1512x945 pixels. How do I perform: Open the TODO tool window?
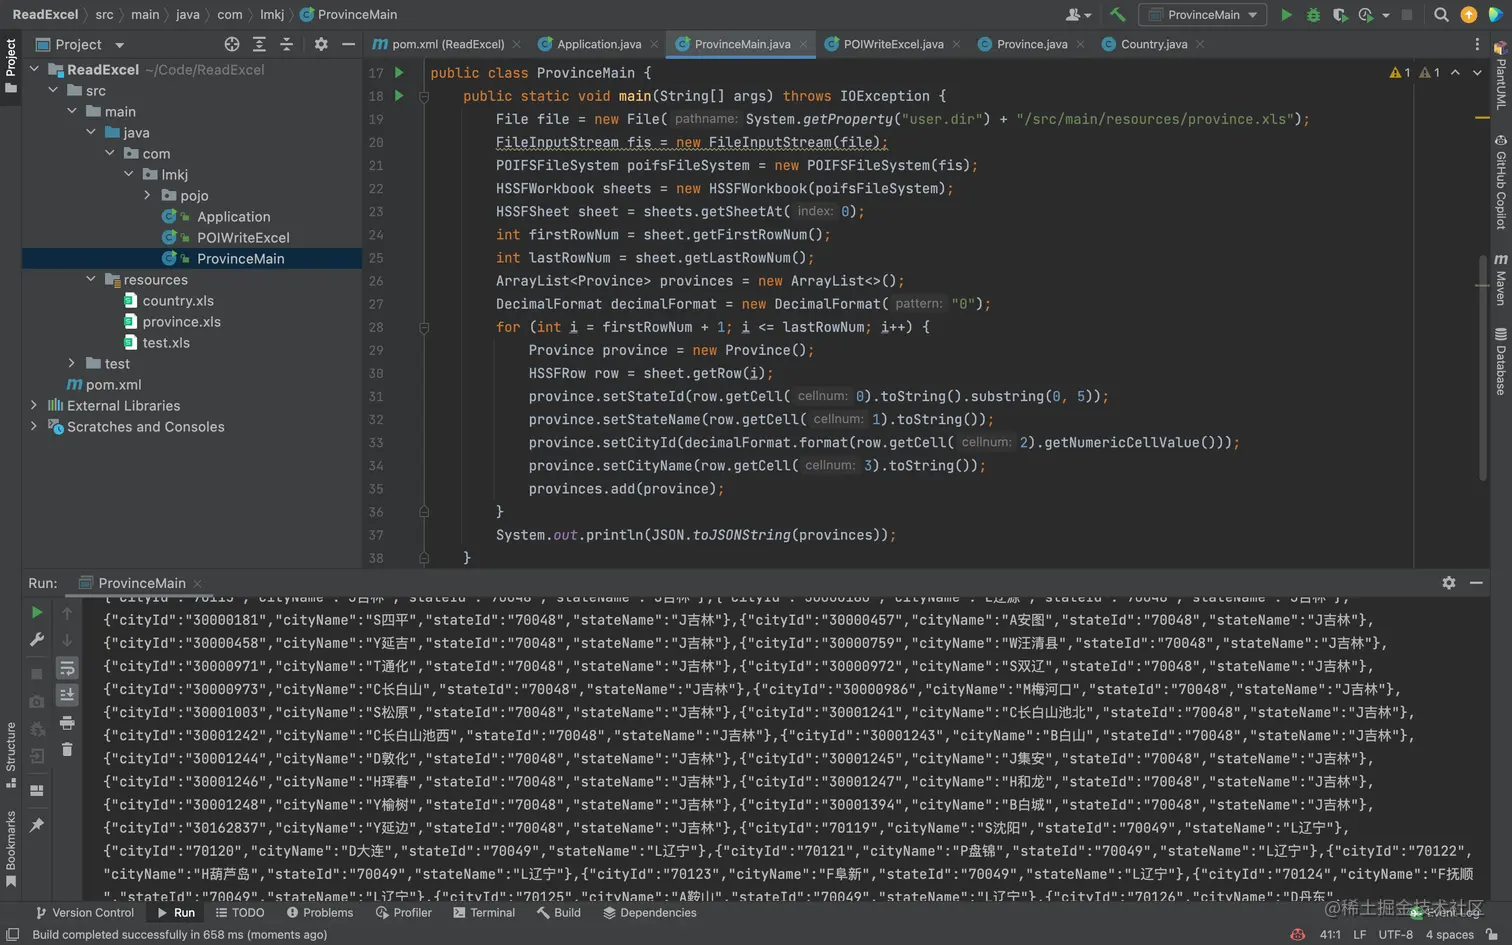click(x=240, y=913)
